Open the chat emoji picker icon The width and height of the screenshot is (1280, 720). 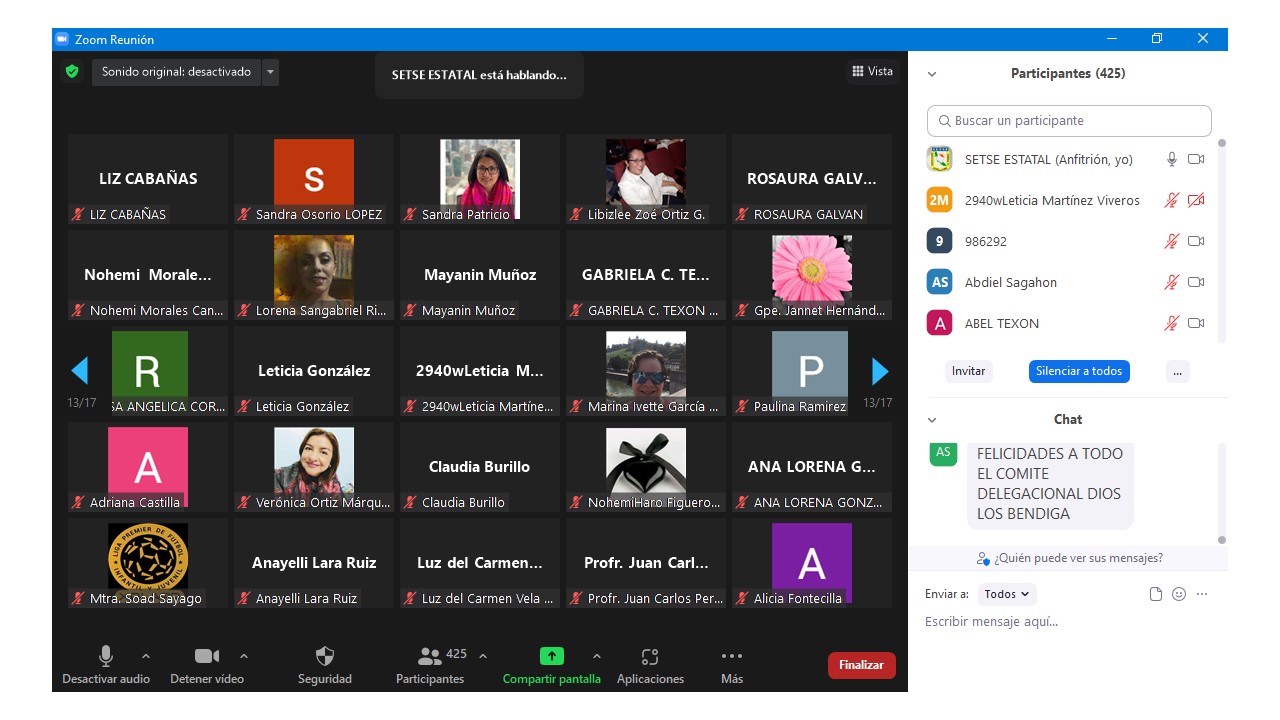1179,594
